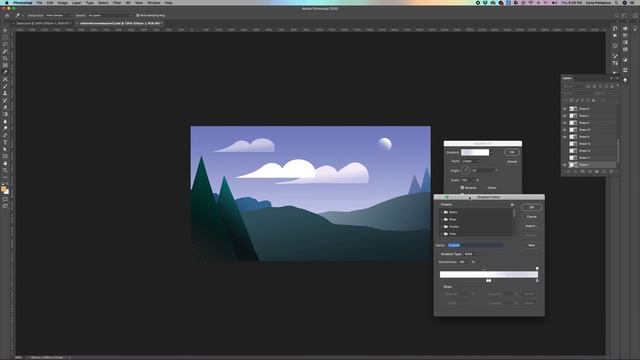Open the Apple menu
640x360 pixels.
(6, 2)
